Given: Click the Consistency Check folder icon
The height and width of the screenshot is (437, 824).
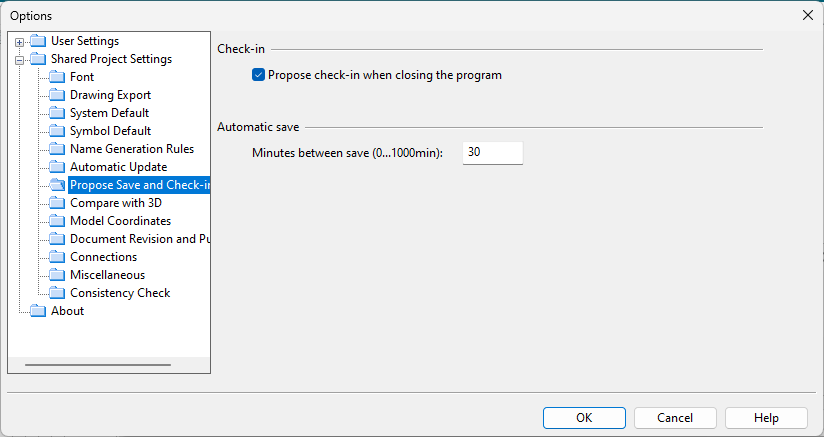Looking at the screenshot, I should 58,293.
